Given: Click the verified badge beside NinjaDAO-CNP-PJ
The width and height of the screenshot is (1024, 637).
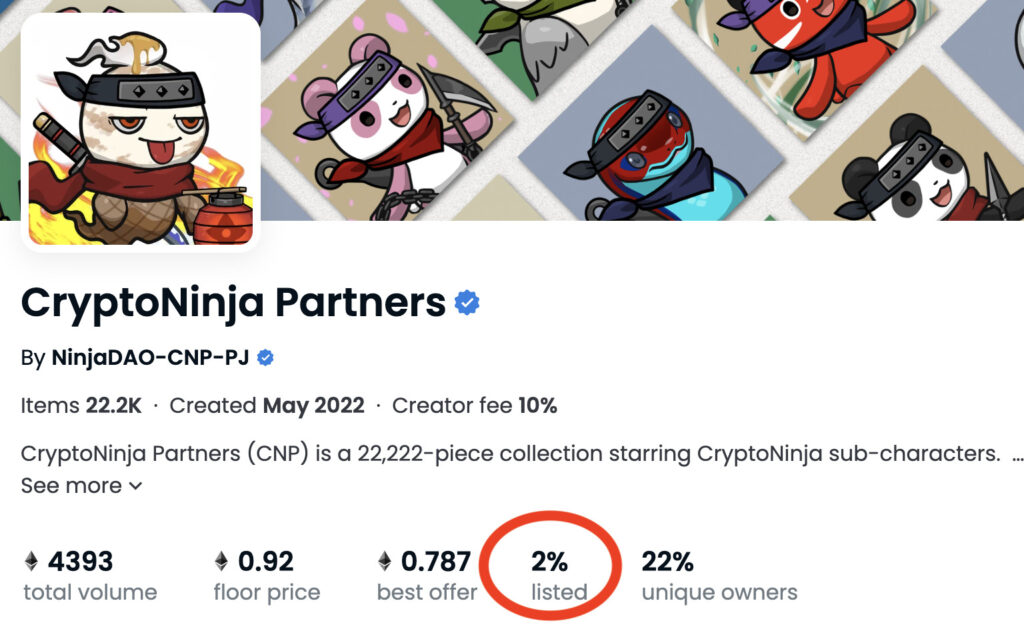Looking at the screenshot, I should [x=266, y=358].
